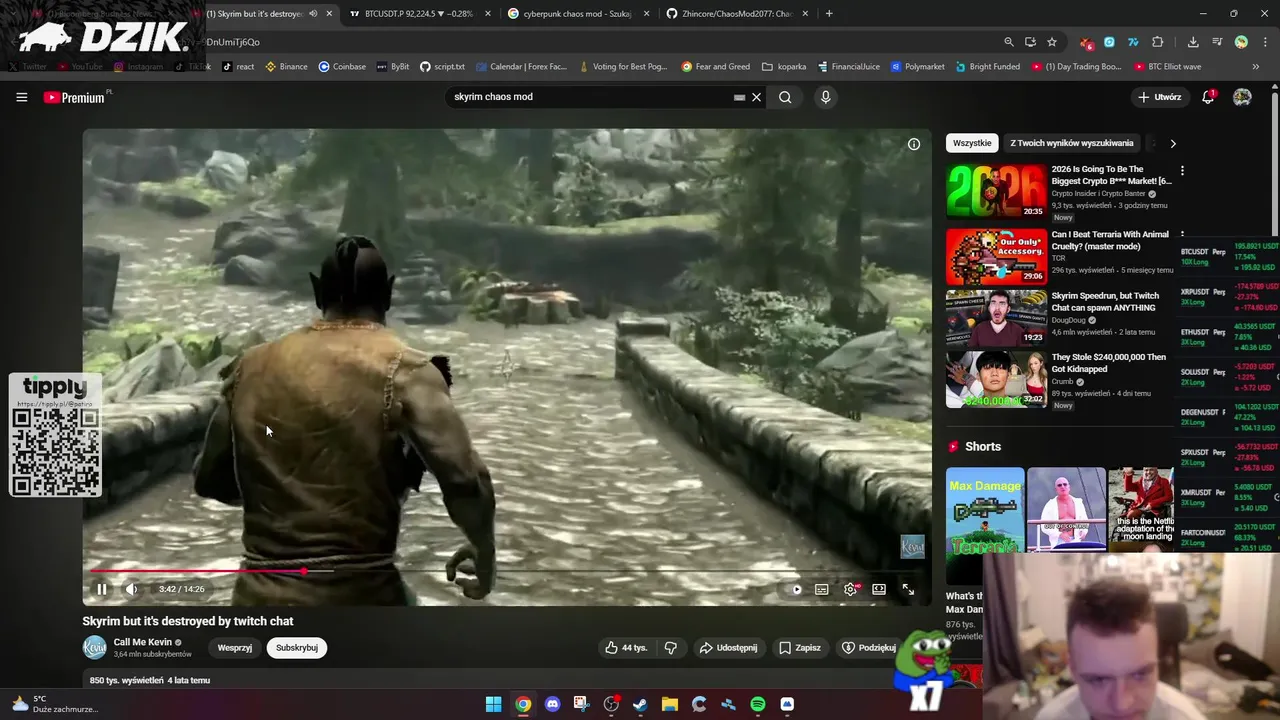Switch to theater mode view
Viewport: 1280px width, 720px height.
pos(878,590)
